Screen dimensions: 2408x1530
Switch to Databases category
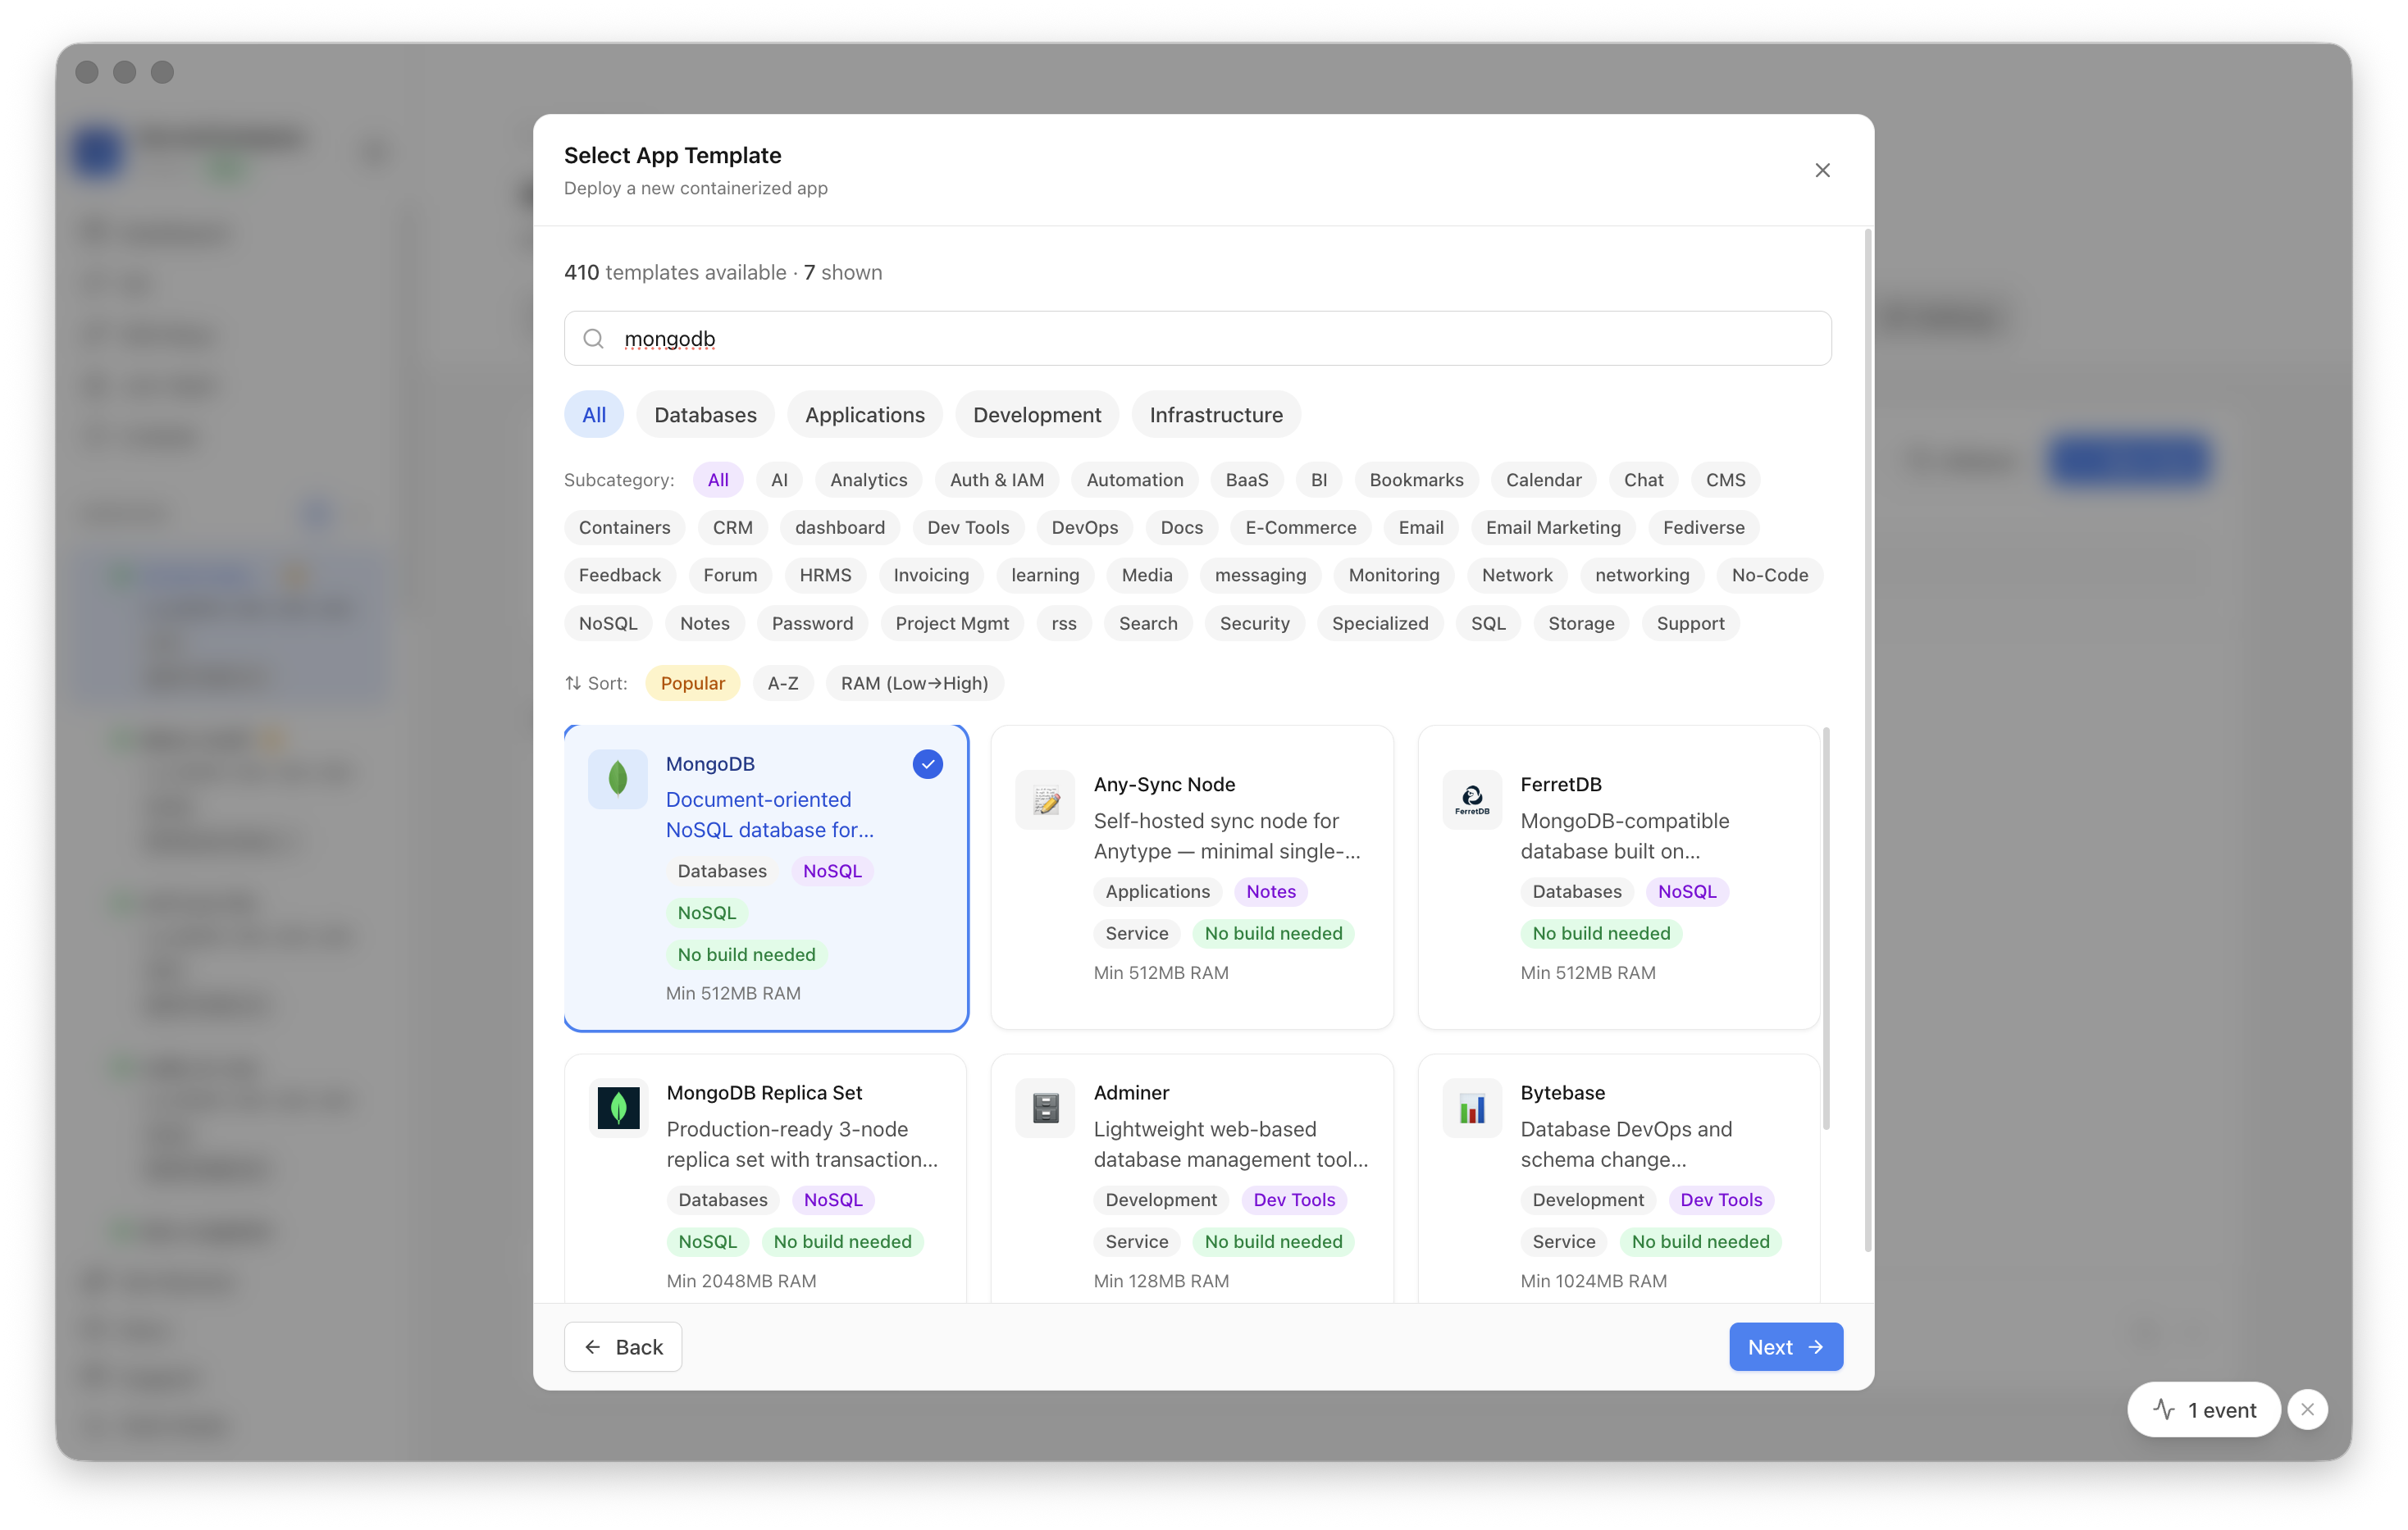705,414
